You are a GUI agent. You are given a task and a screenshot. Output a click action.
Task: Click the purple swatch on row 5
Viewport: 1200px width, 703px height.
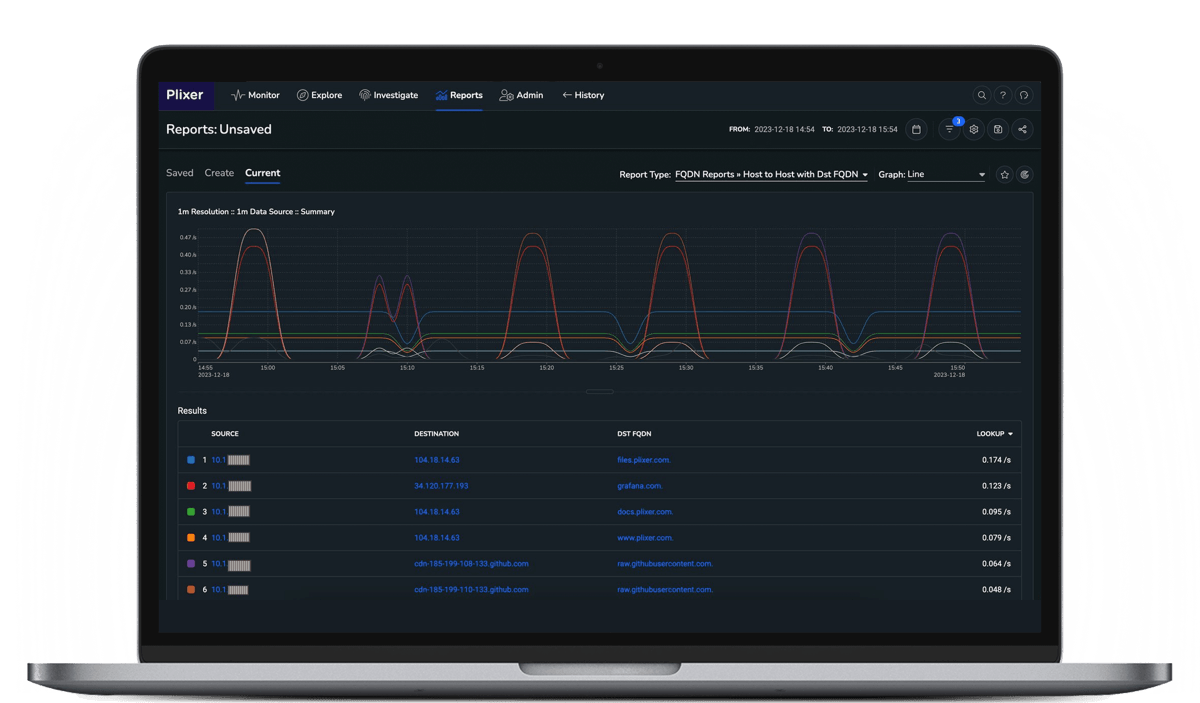click(190, 563)
